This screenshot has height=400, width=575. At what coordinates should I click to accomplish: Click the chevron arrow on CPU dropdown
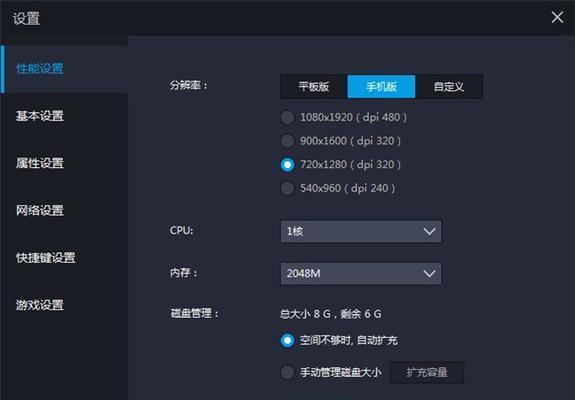429,231
